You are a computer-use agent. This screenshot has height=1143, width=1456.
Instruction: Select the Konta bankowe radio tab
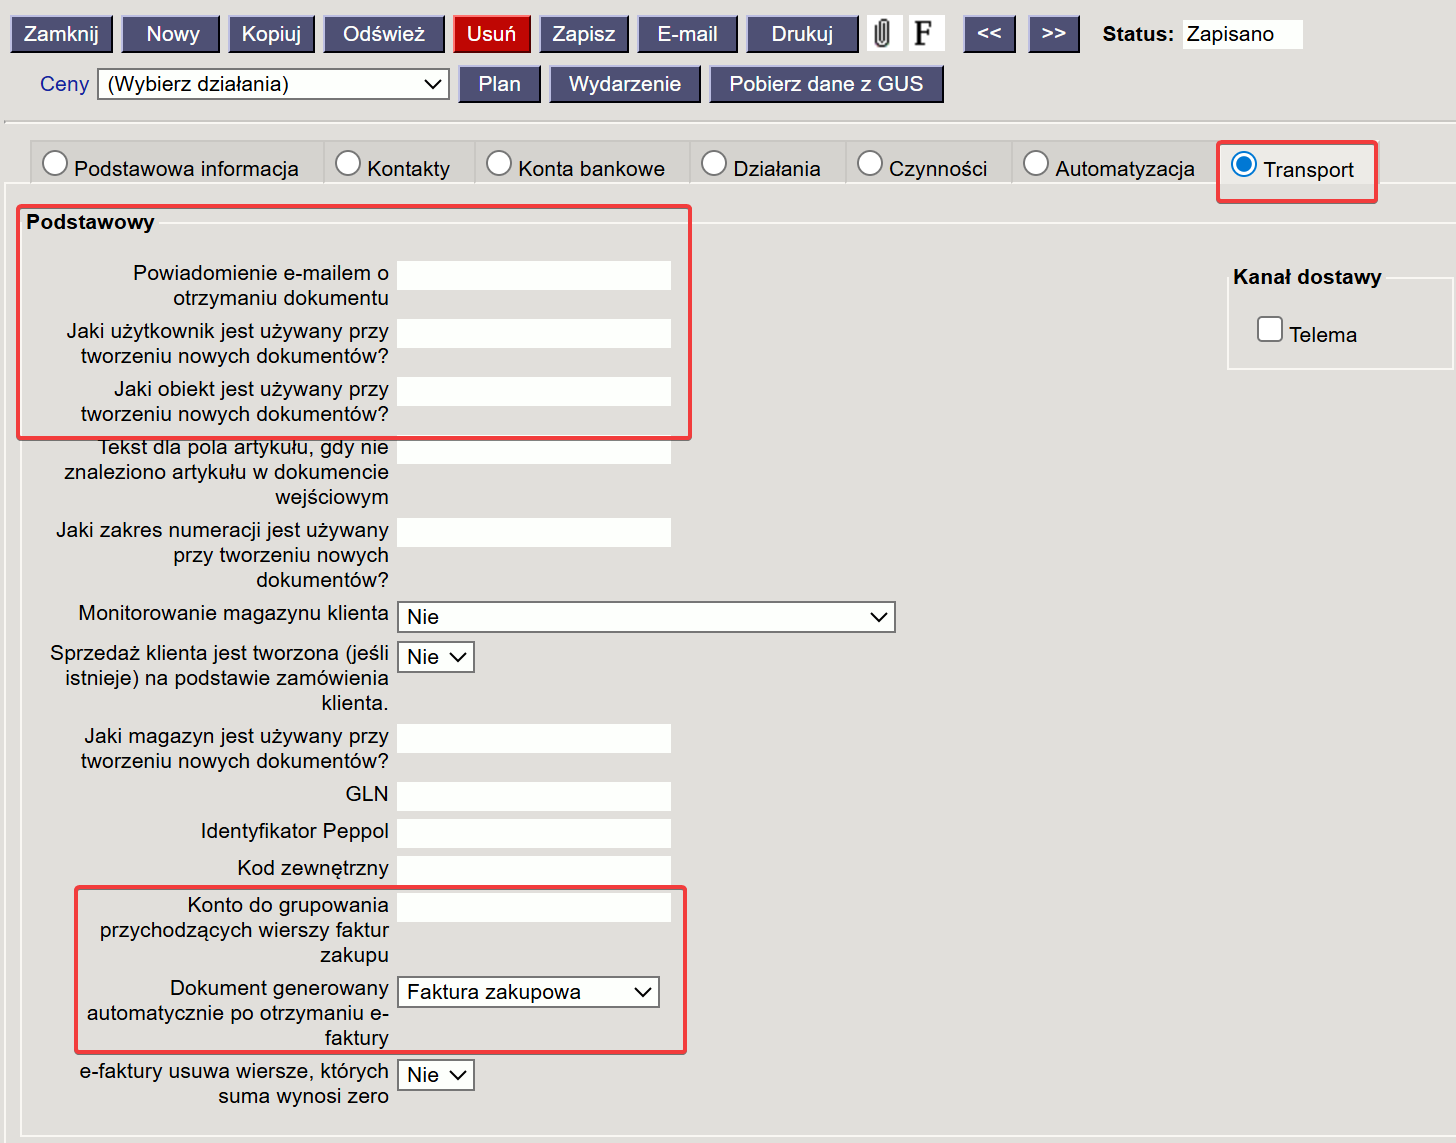click(x=499, y=164)
